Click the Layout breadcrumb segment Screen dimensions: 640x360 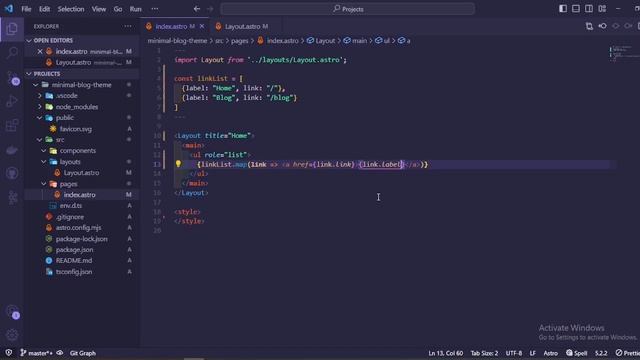point(321,40)
